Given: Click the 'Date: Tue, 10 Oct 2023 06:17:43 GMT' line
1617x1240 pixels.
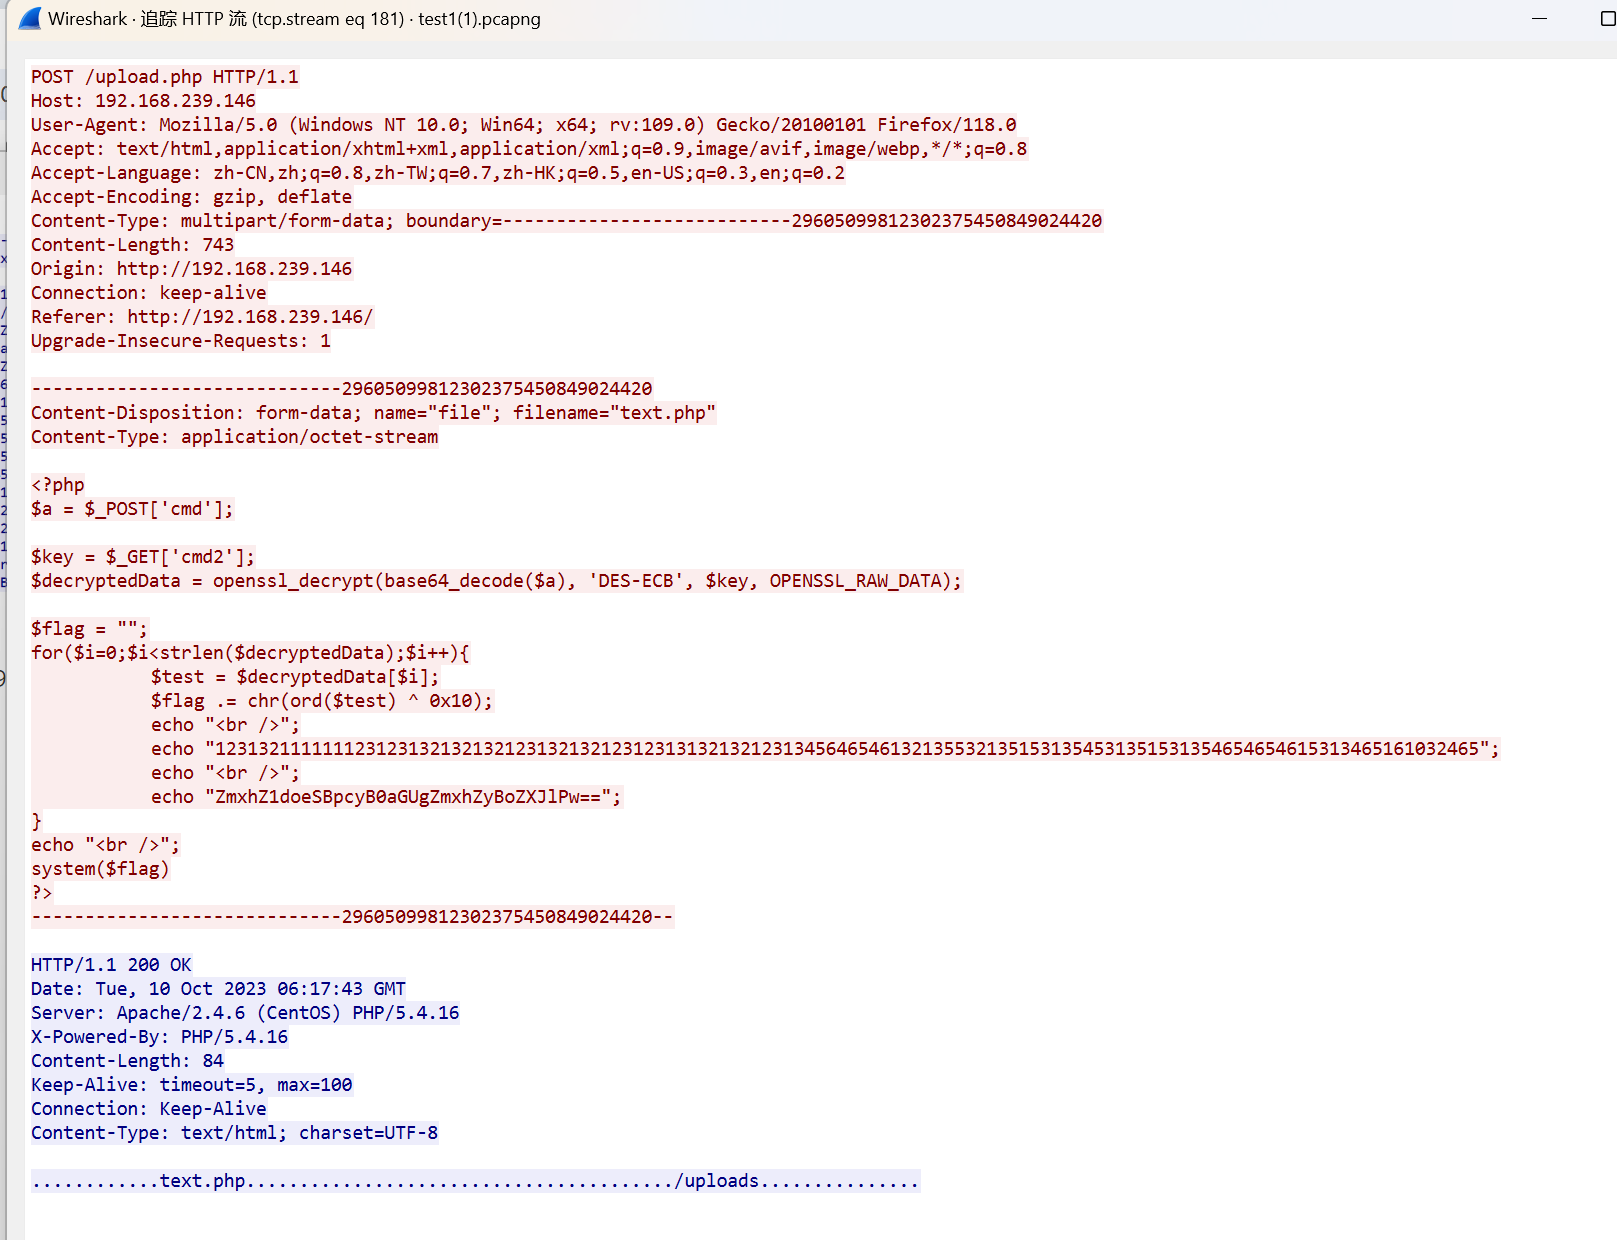Looking at the screenshot, I should tap(218, 989).
